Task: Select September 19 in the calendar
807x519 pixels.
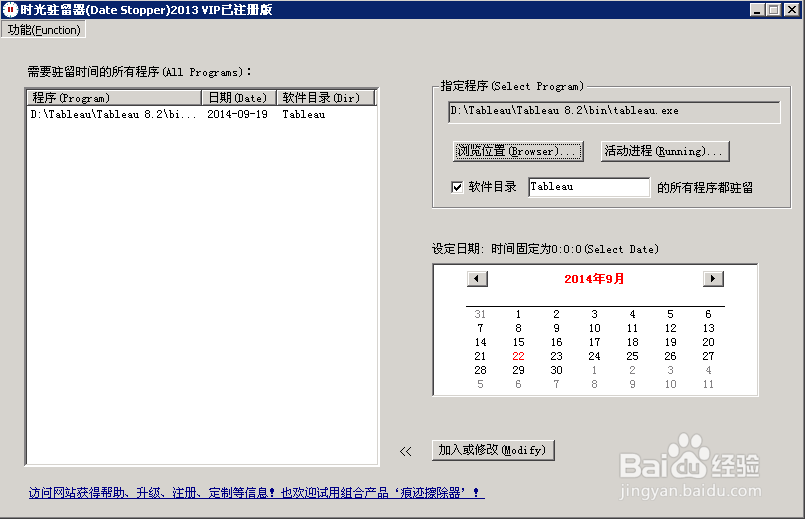Action: click(670, 342)
